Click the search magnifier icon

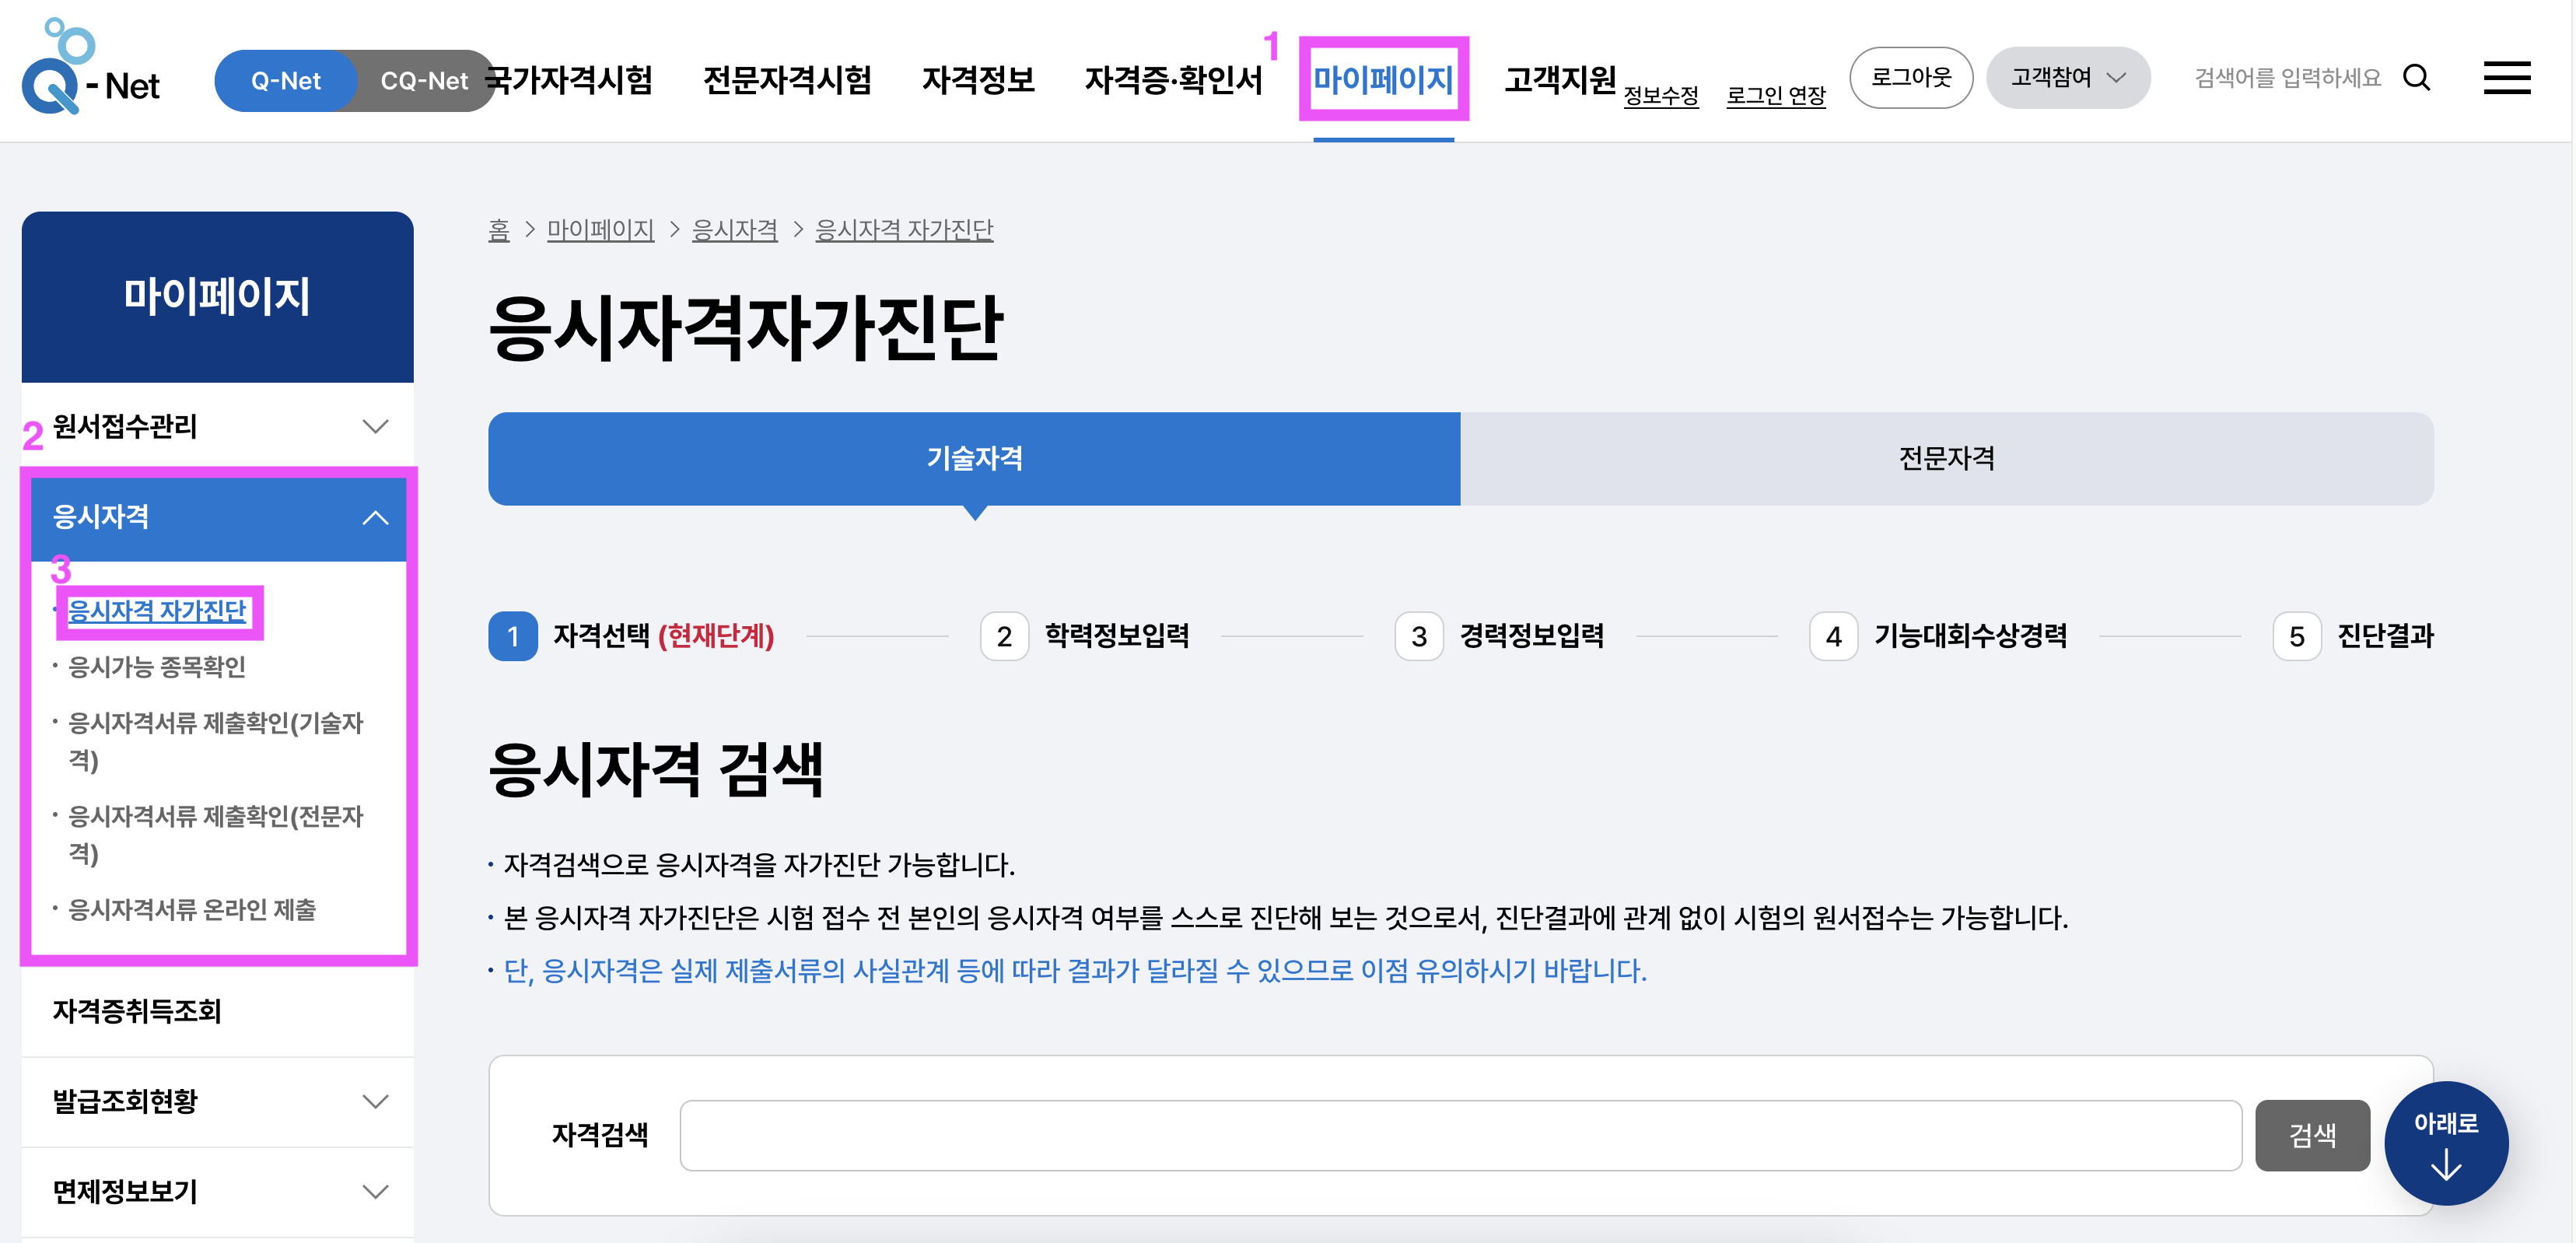[2416, 78]
